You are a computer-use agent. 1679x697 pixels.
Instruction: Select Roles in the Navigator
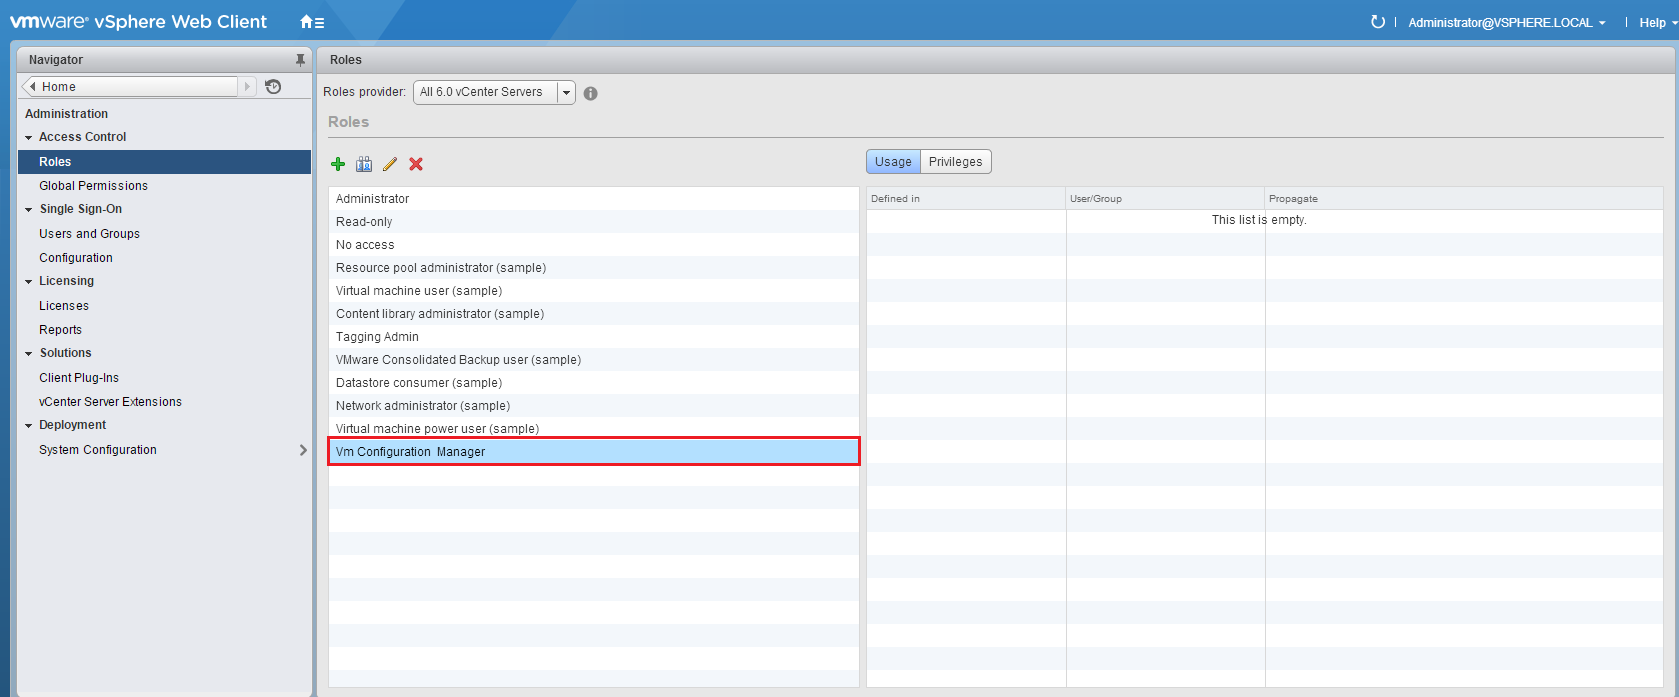(x=164, y=162)
